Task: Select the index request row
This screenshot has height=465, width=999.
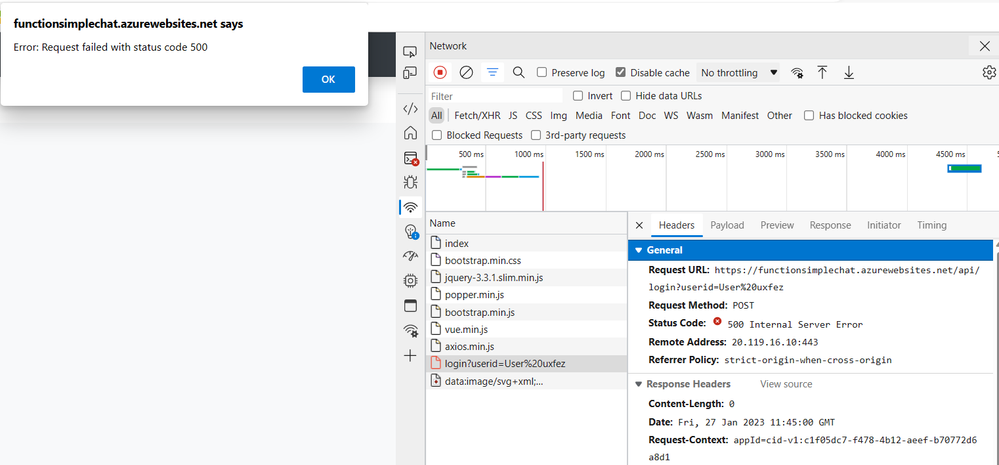Action: (526, 243)
